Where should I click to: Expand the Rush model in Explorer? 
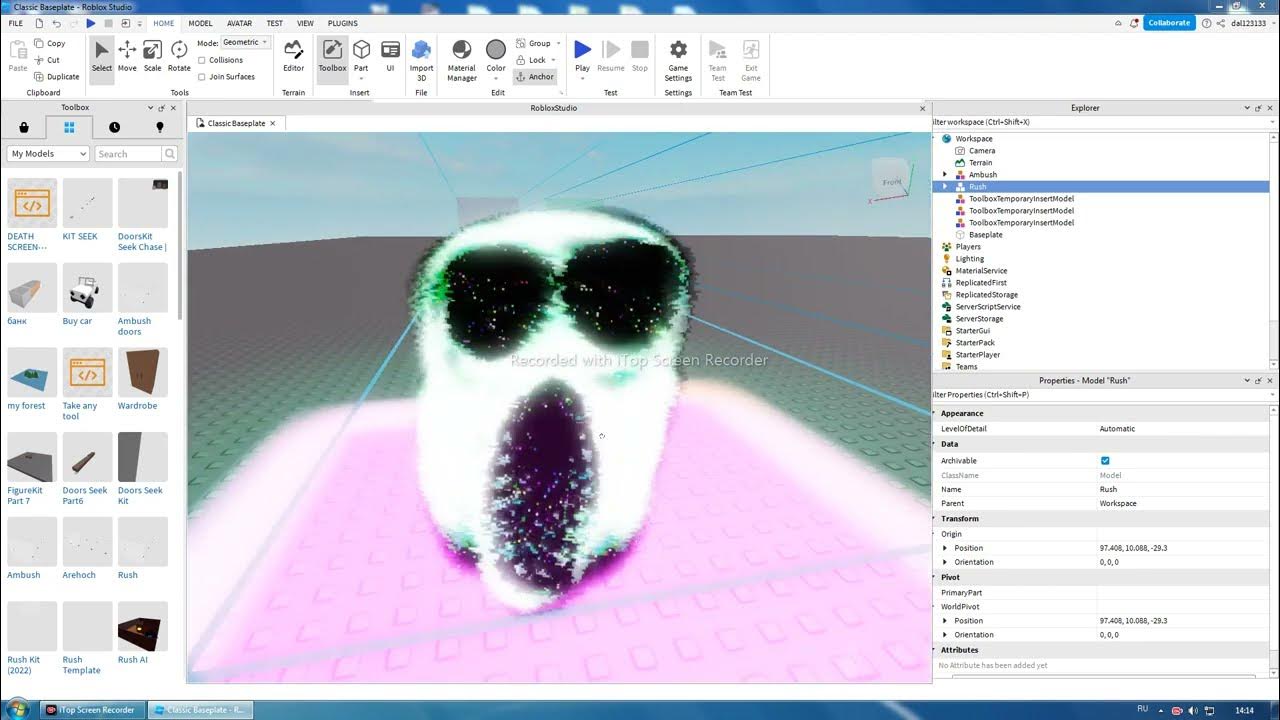[945, 187]
